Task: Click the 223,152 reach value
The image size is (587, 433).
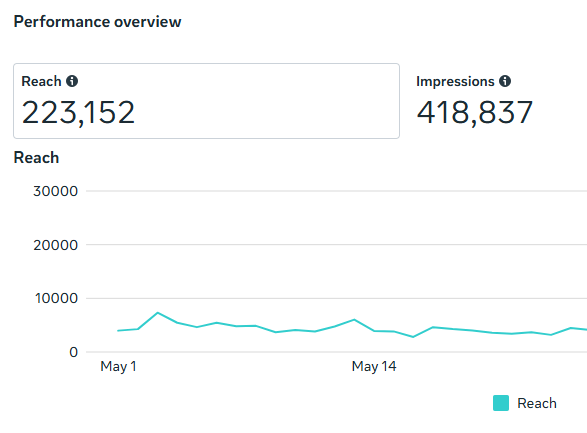Action: (x=78, y=112)
